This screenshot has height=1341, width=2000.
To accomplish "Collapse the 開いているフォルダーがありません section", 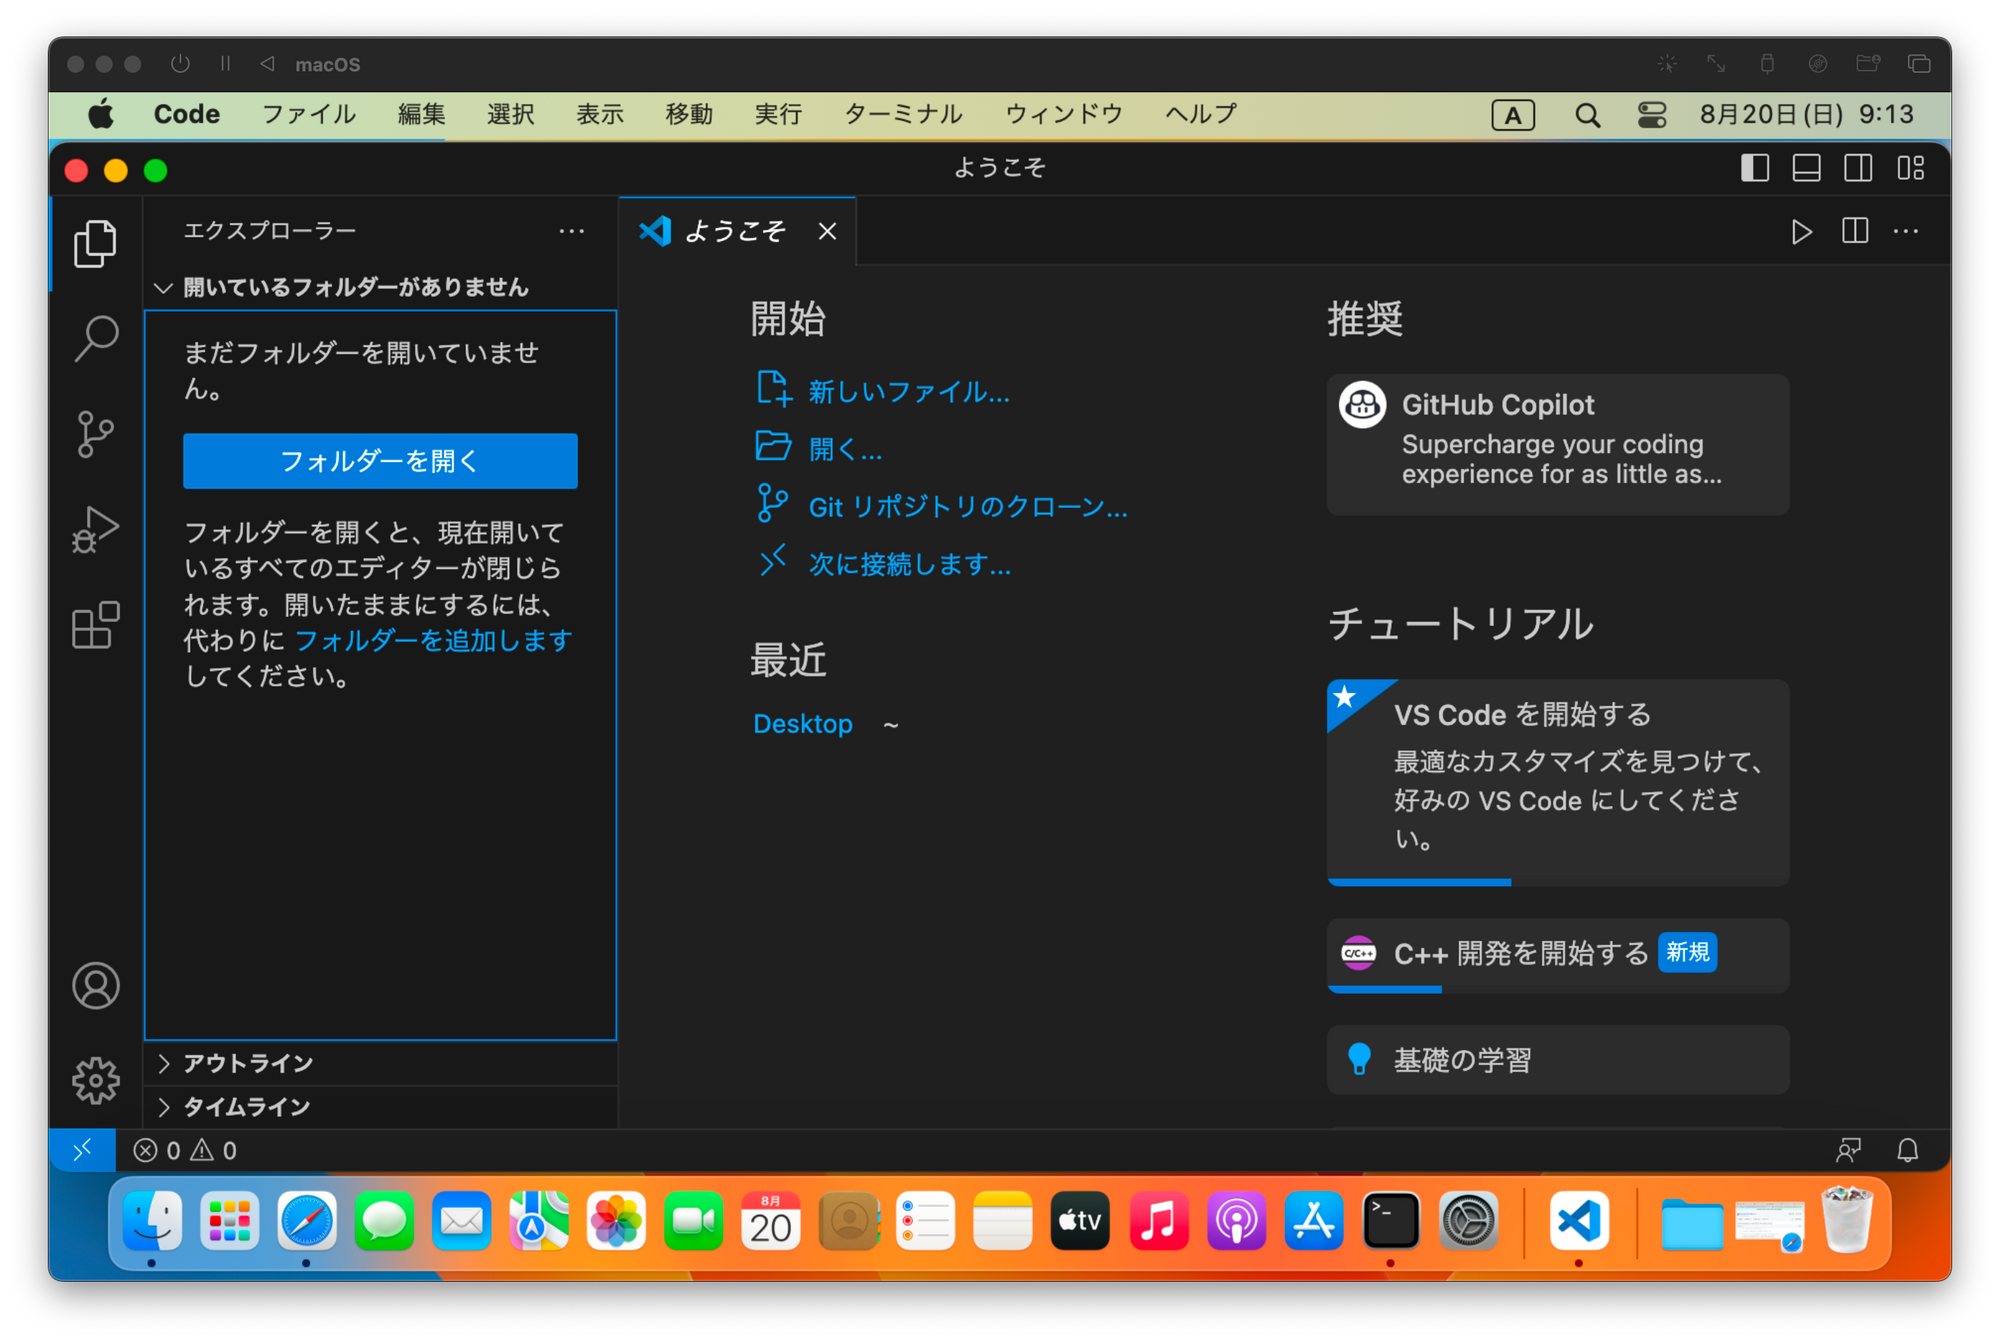I will pos(355,288).
